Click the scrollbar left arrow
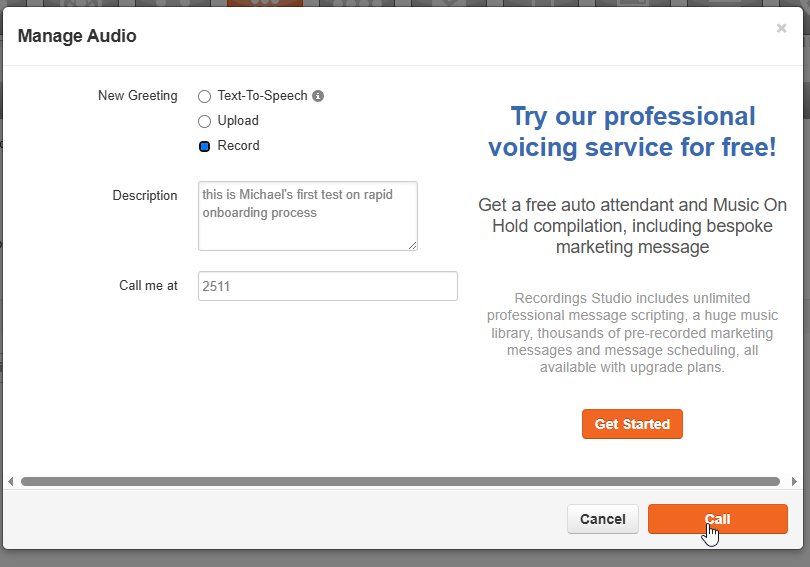The image size is (810, 567). 10,482
